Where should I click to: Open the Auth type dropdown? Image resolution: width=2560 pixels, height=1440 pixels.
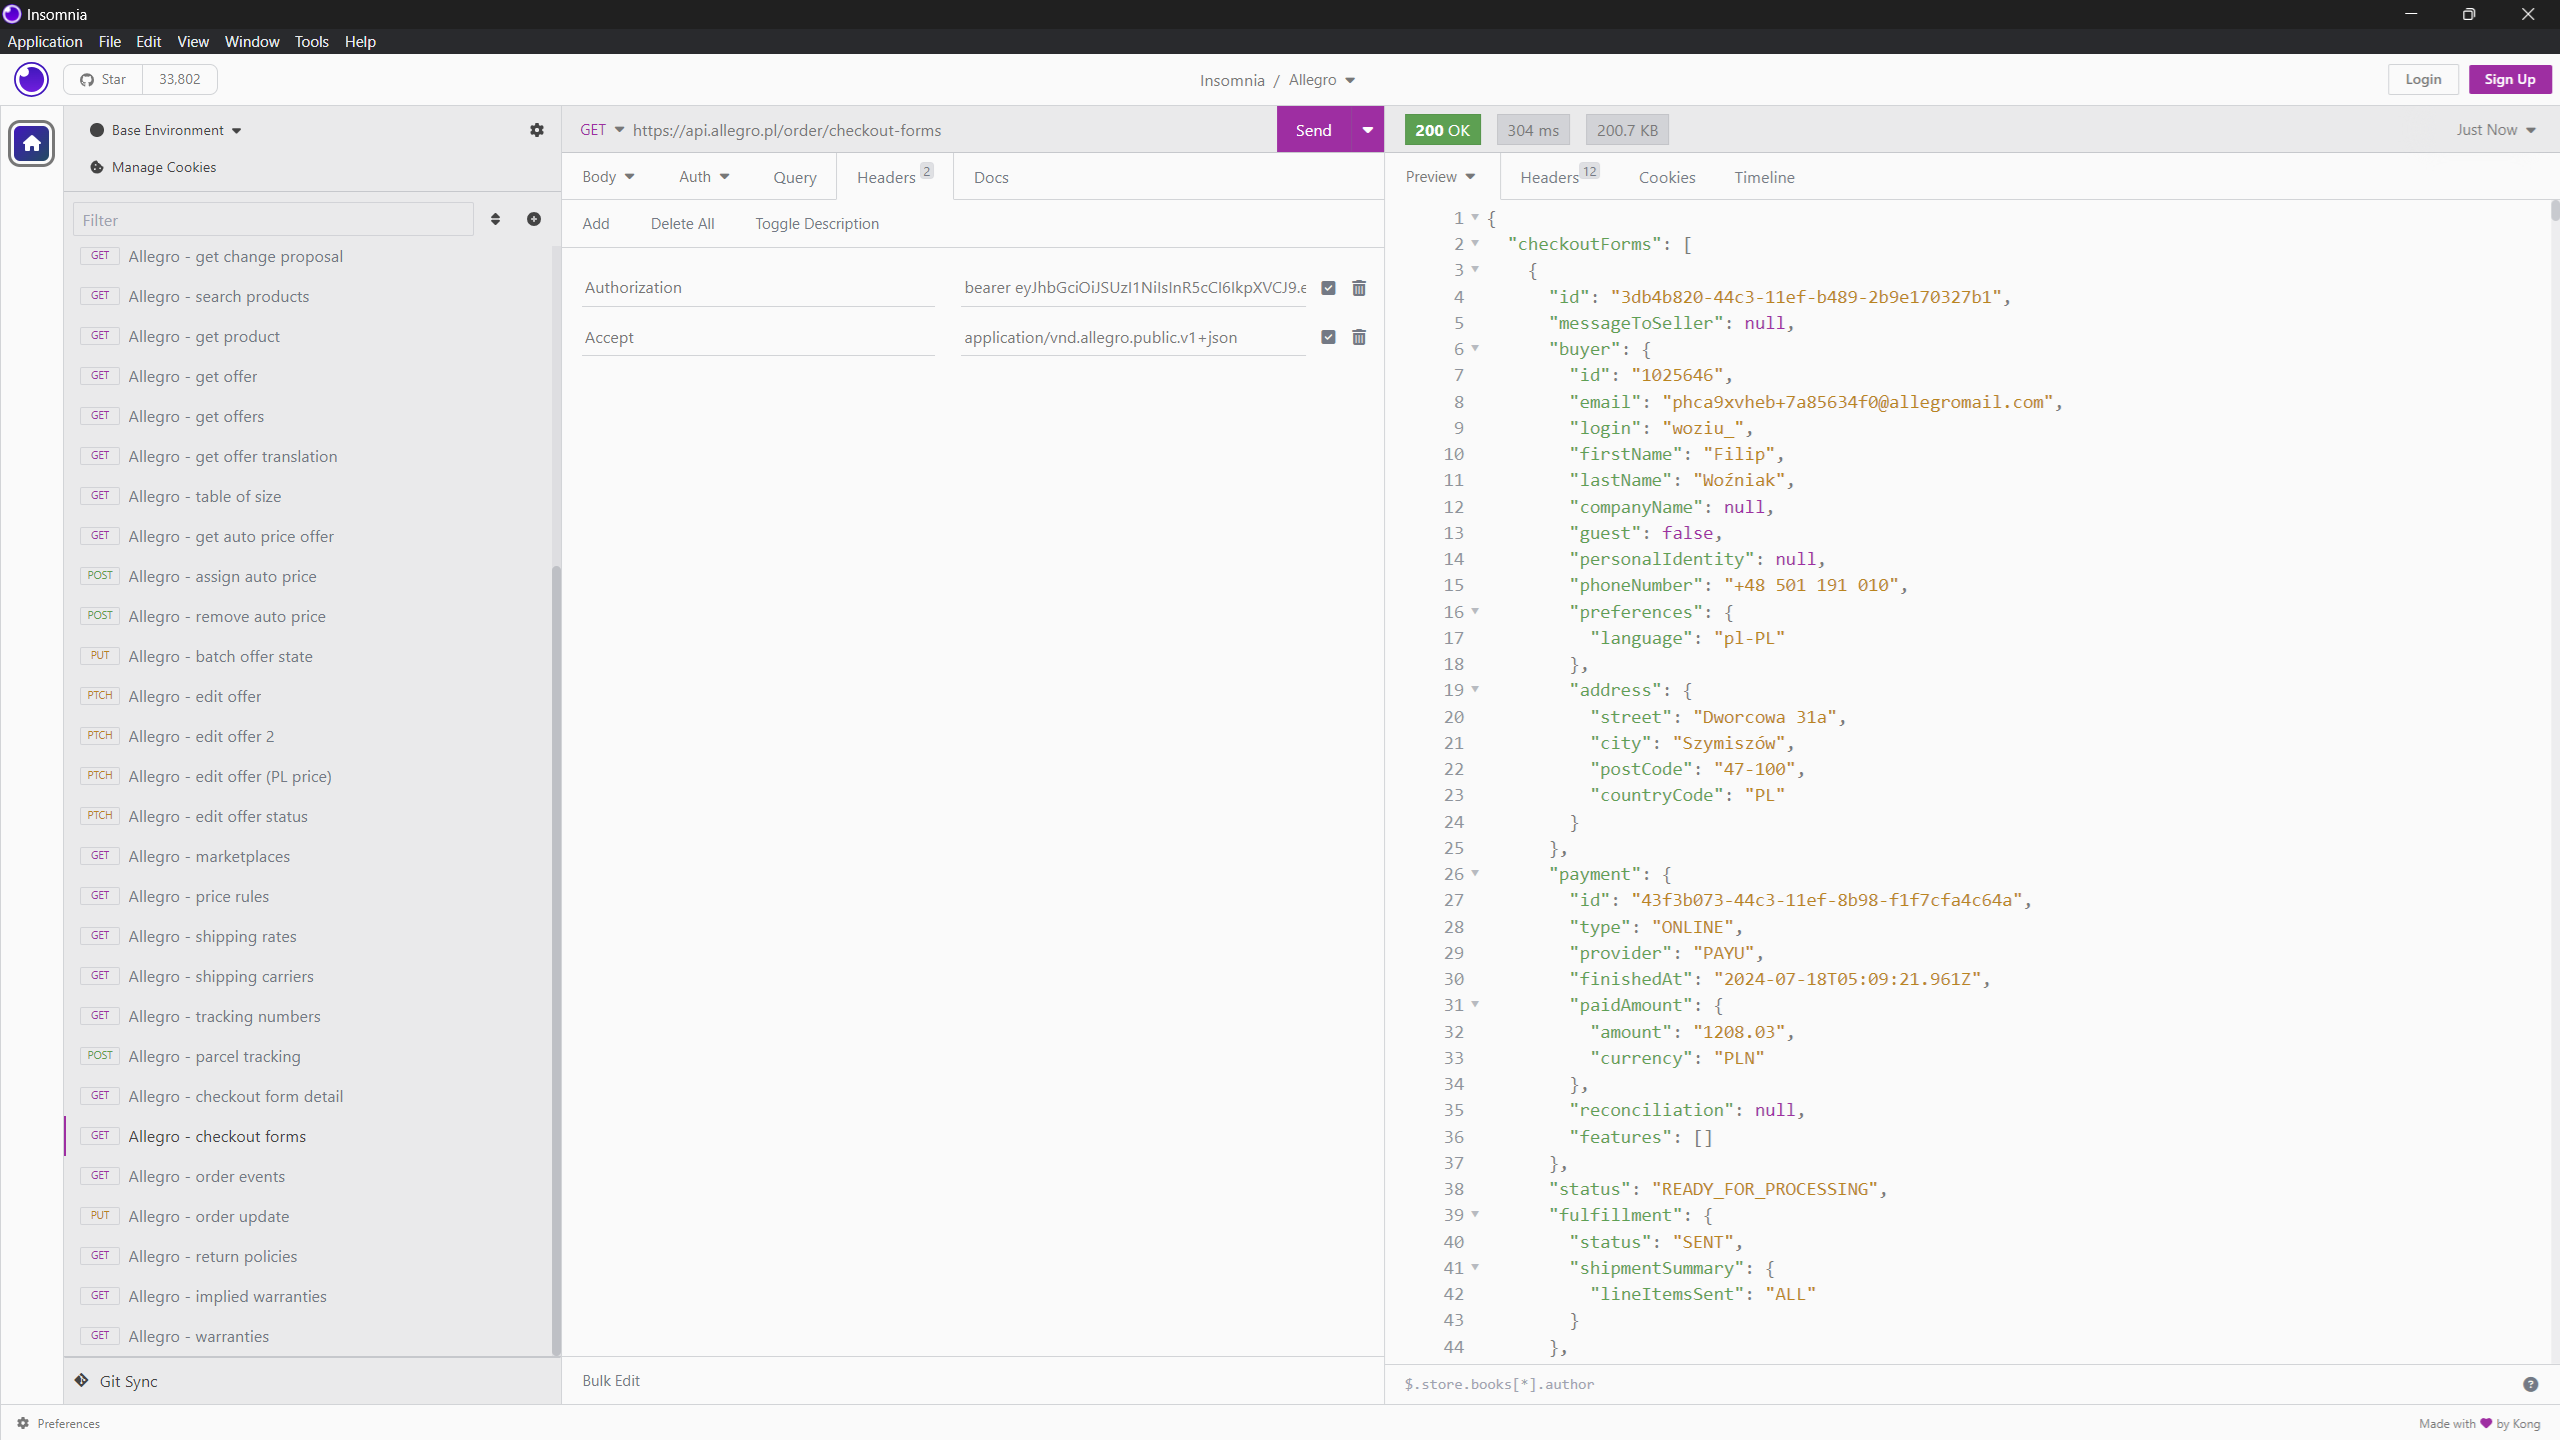pyautogui.click(x=704, y=177)
